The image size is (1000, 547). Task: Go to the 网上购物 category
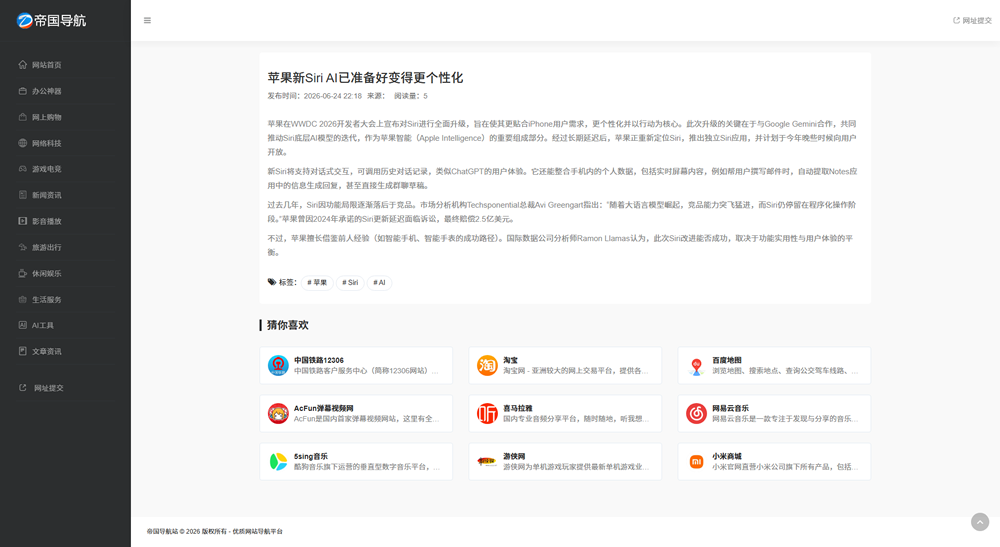pyautogui.click(x=47, y=117)
